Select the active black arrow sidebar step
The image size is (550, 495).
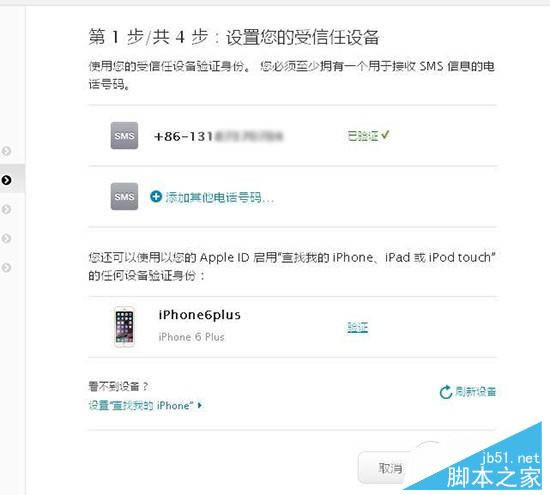pyautogui.click(x=6, y=180)
